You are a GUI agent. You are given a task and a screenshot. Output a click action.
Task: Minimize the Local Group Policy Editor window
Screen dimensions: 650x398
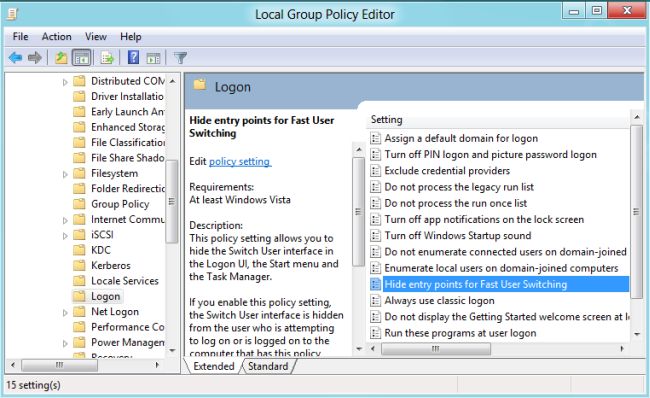[574, 11]
